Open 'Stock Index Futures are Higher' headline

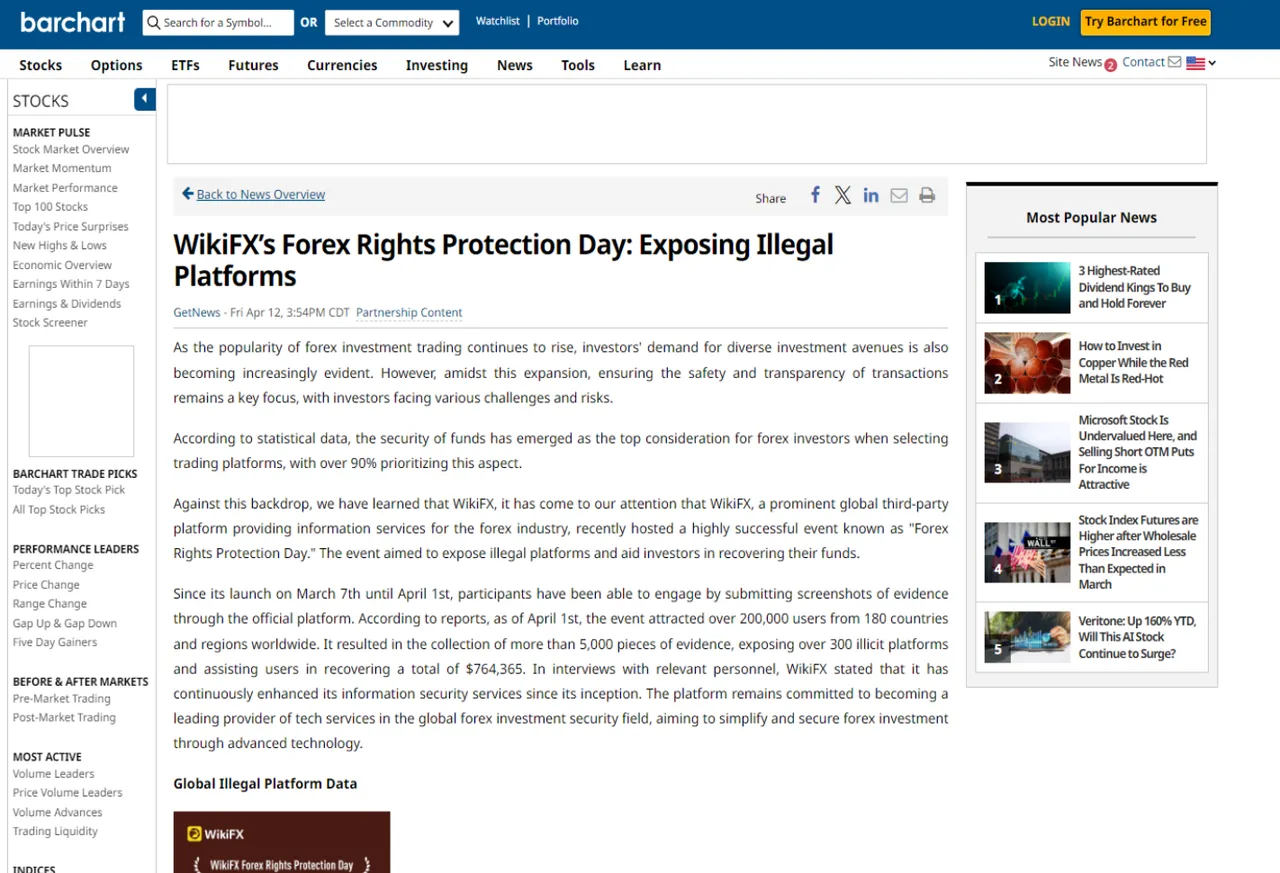tap(1138, 552)
